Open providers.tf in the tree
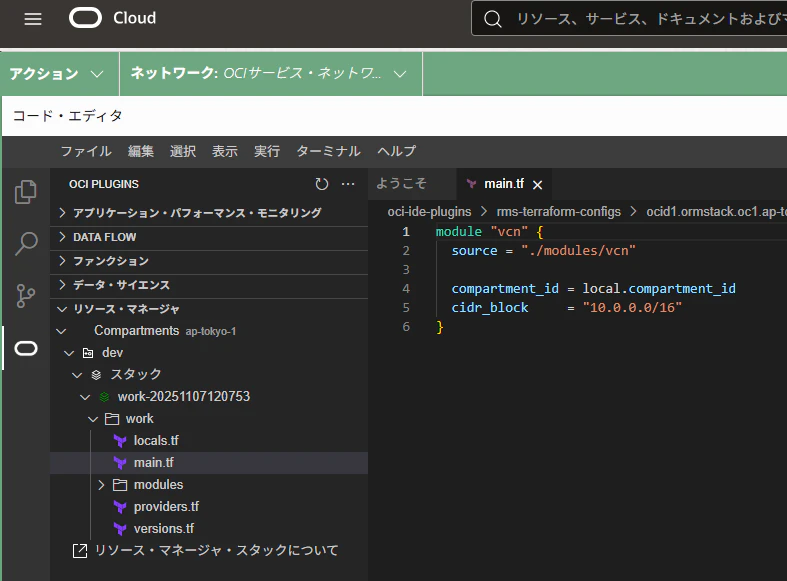This screenshot has width=787, height=581. point(166,507)
